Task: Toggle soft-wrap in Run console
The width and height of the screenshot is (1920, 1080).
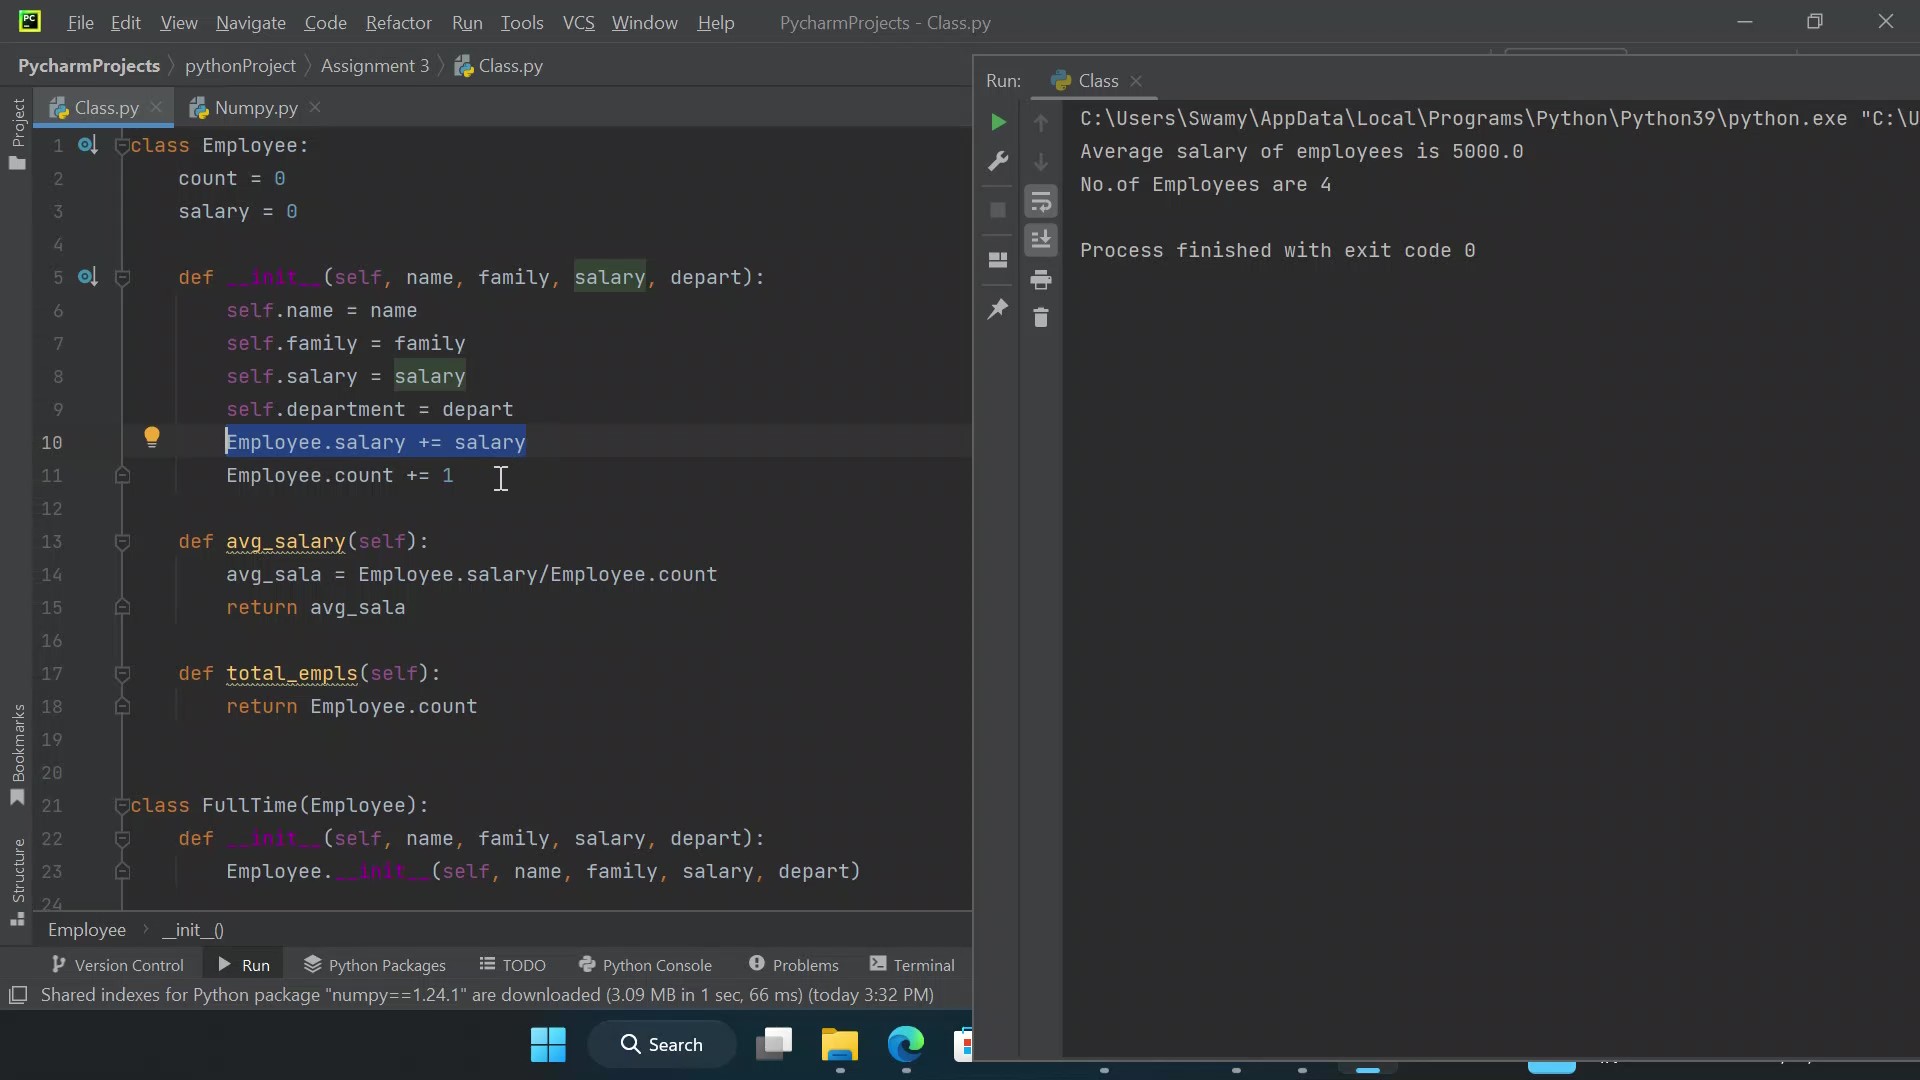Action: (1041, 202)
